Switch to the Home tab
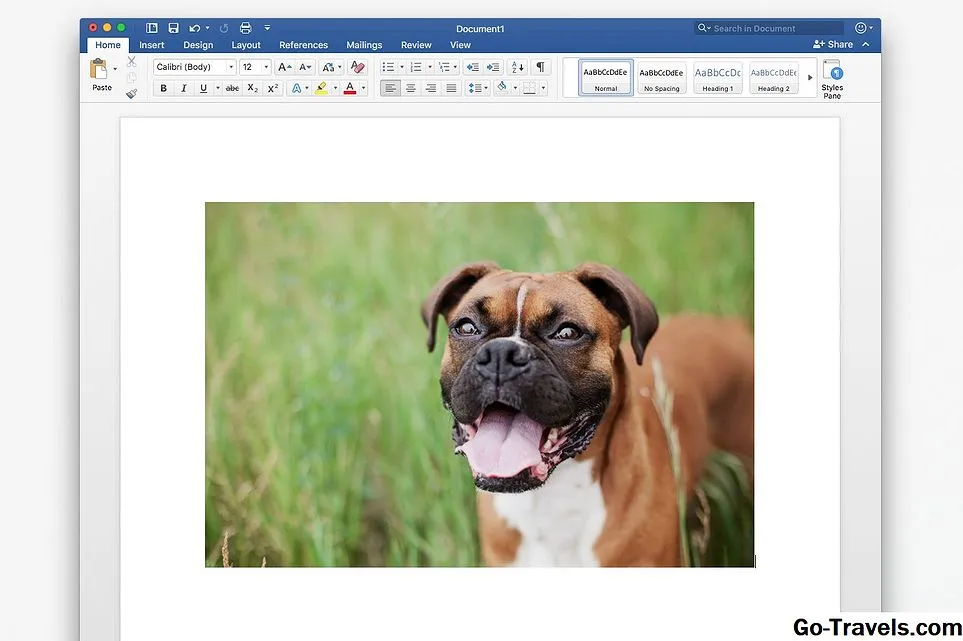This screenshot has width=963, height=641. pyautogui.click(x=107, y=45)
